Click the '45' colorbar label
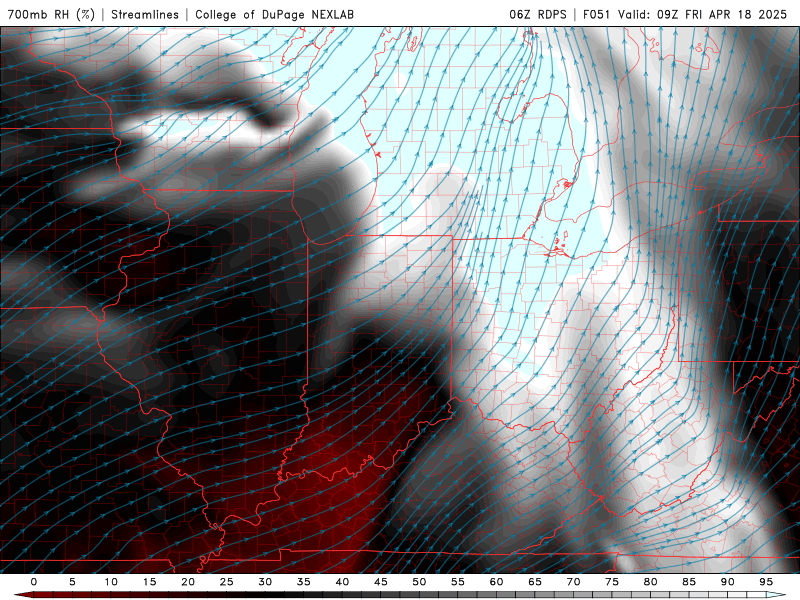Viewport: 800px width, 600px height. [381, 582]
